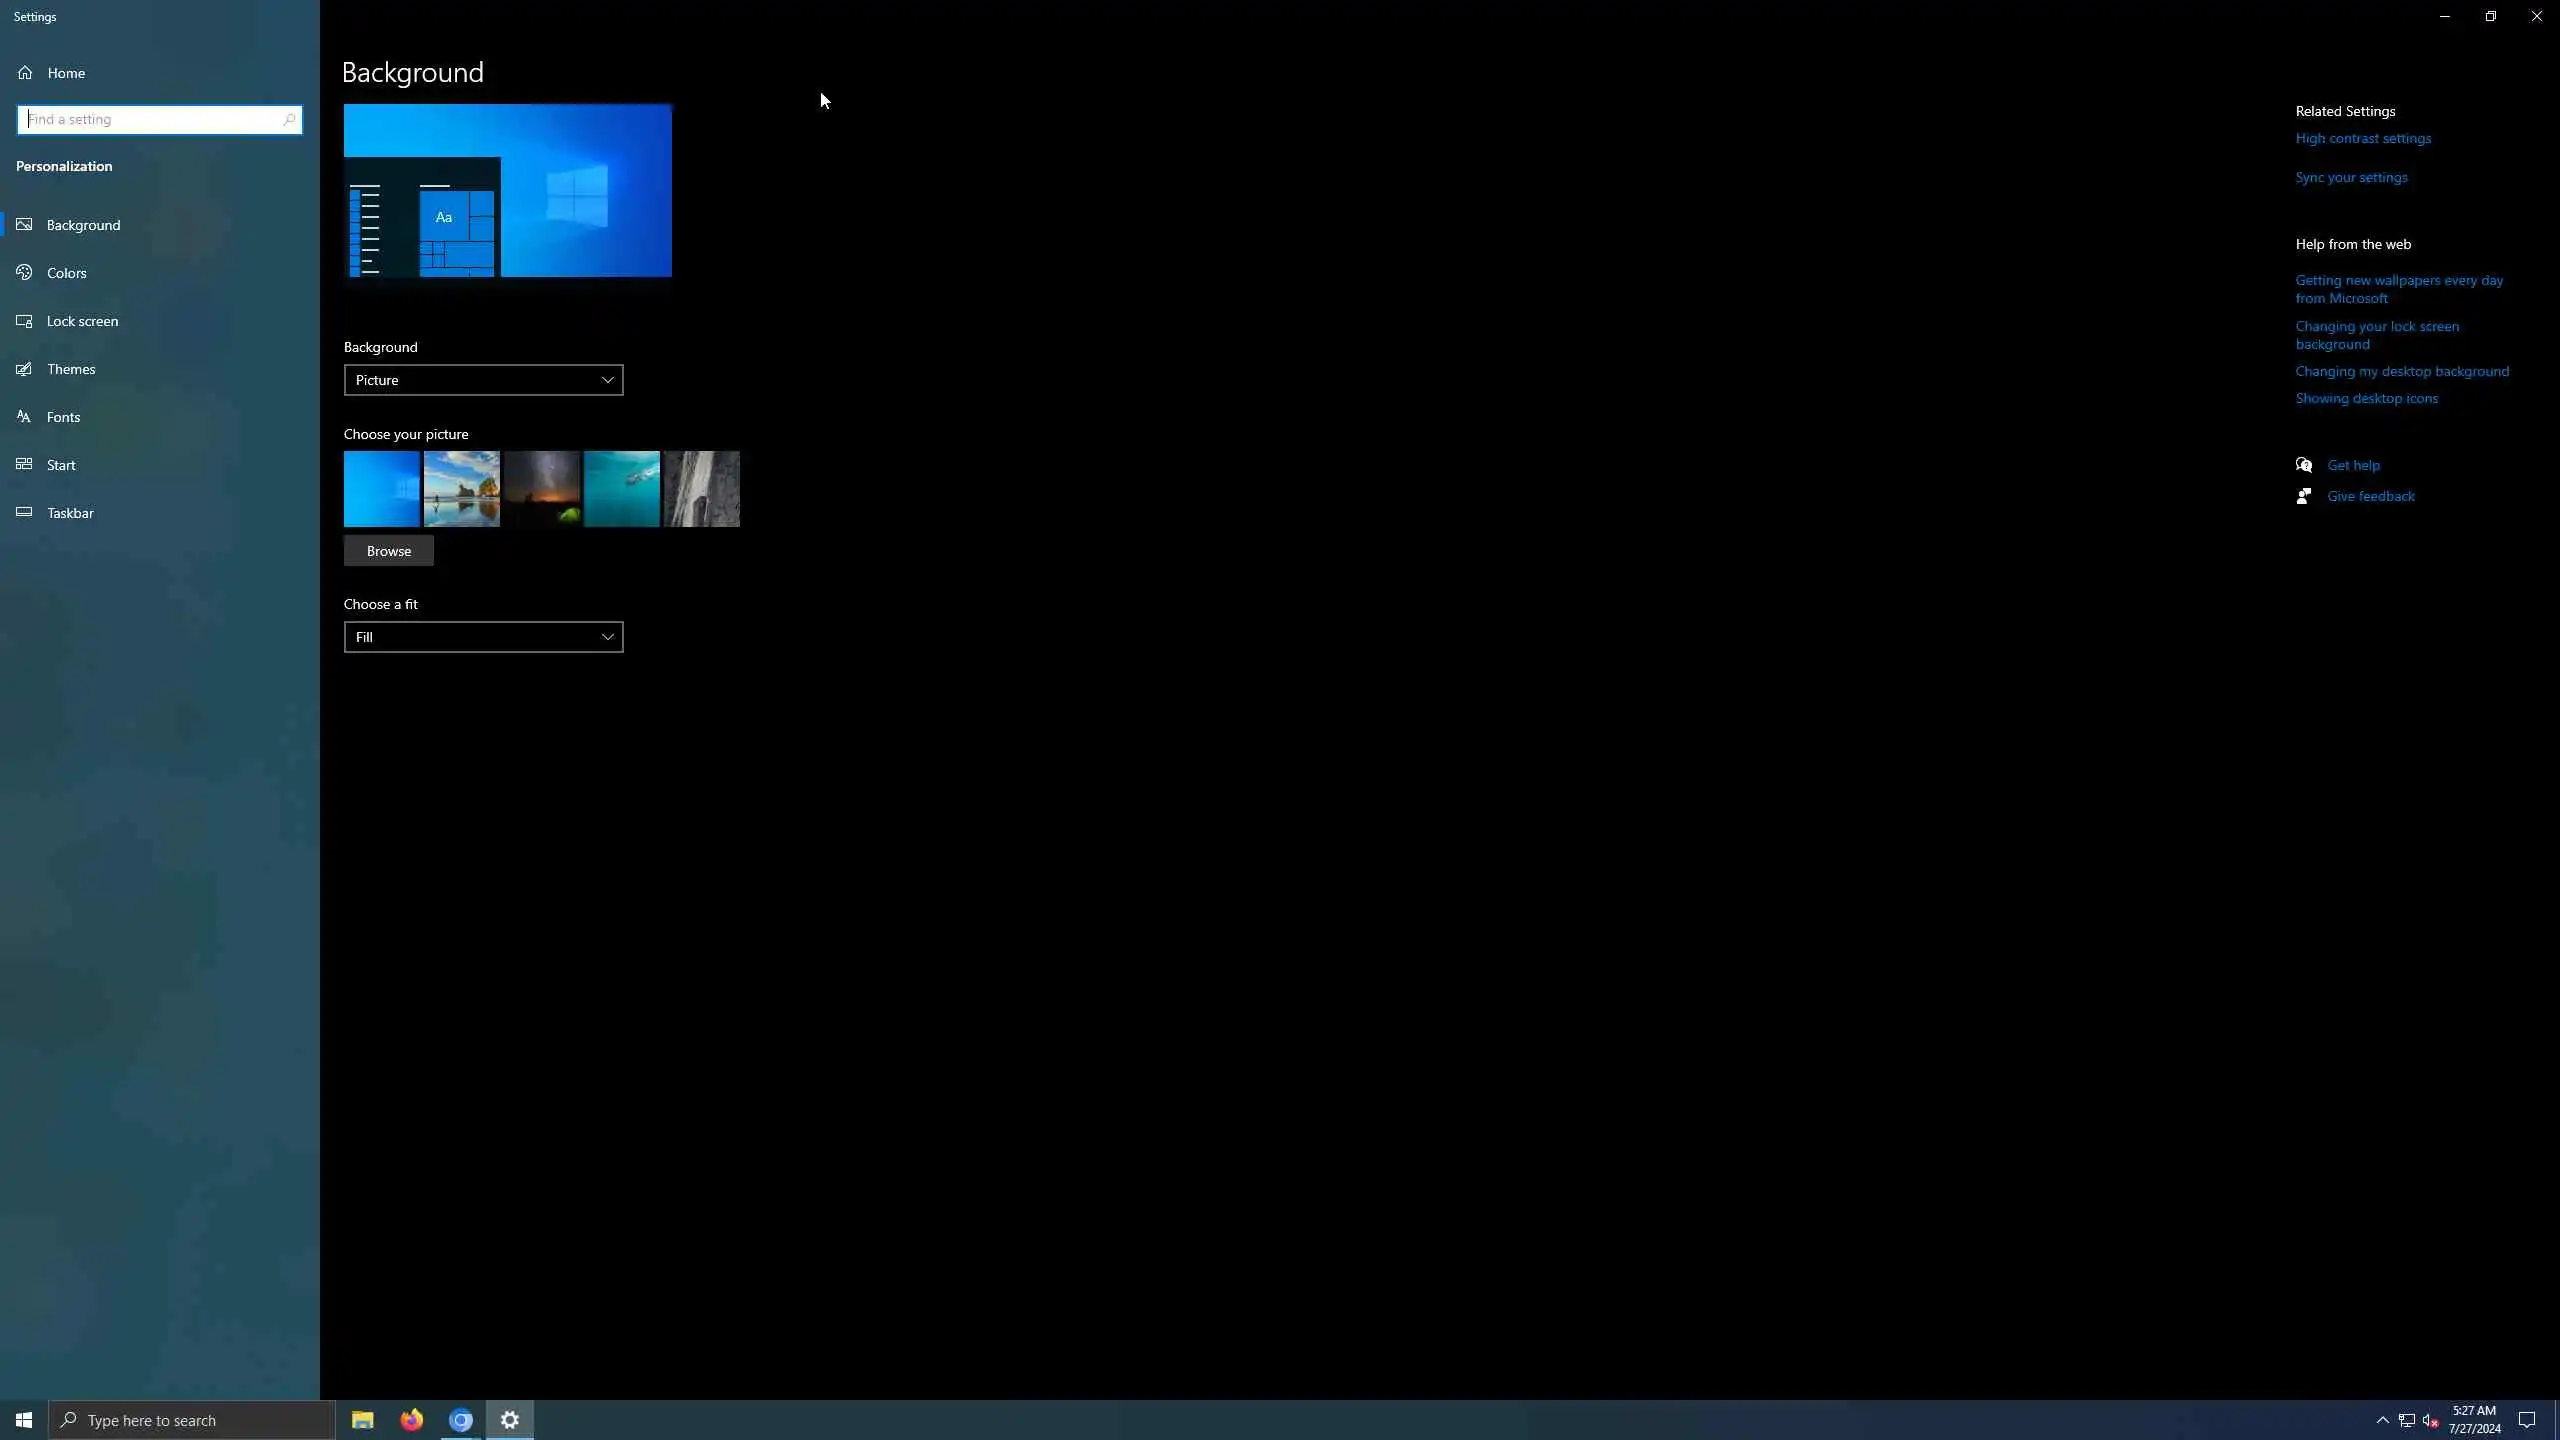Click the Get help chat icon
This screenshot has width=2560, height=1440.
click(2304, 465)
